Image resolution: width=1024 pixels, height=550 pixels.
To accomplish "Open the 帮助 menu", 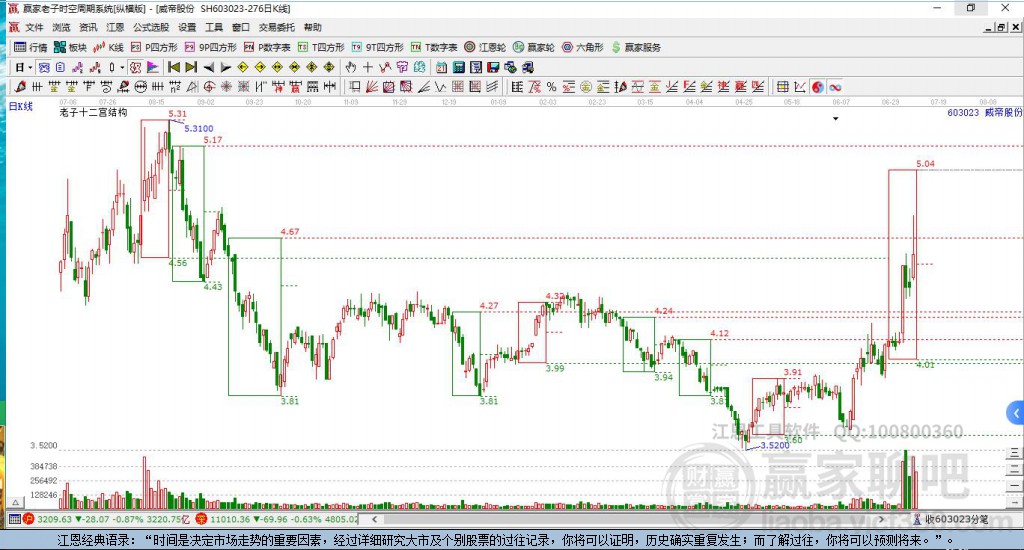I will [x=313, y=27].
